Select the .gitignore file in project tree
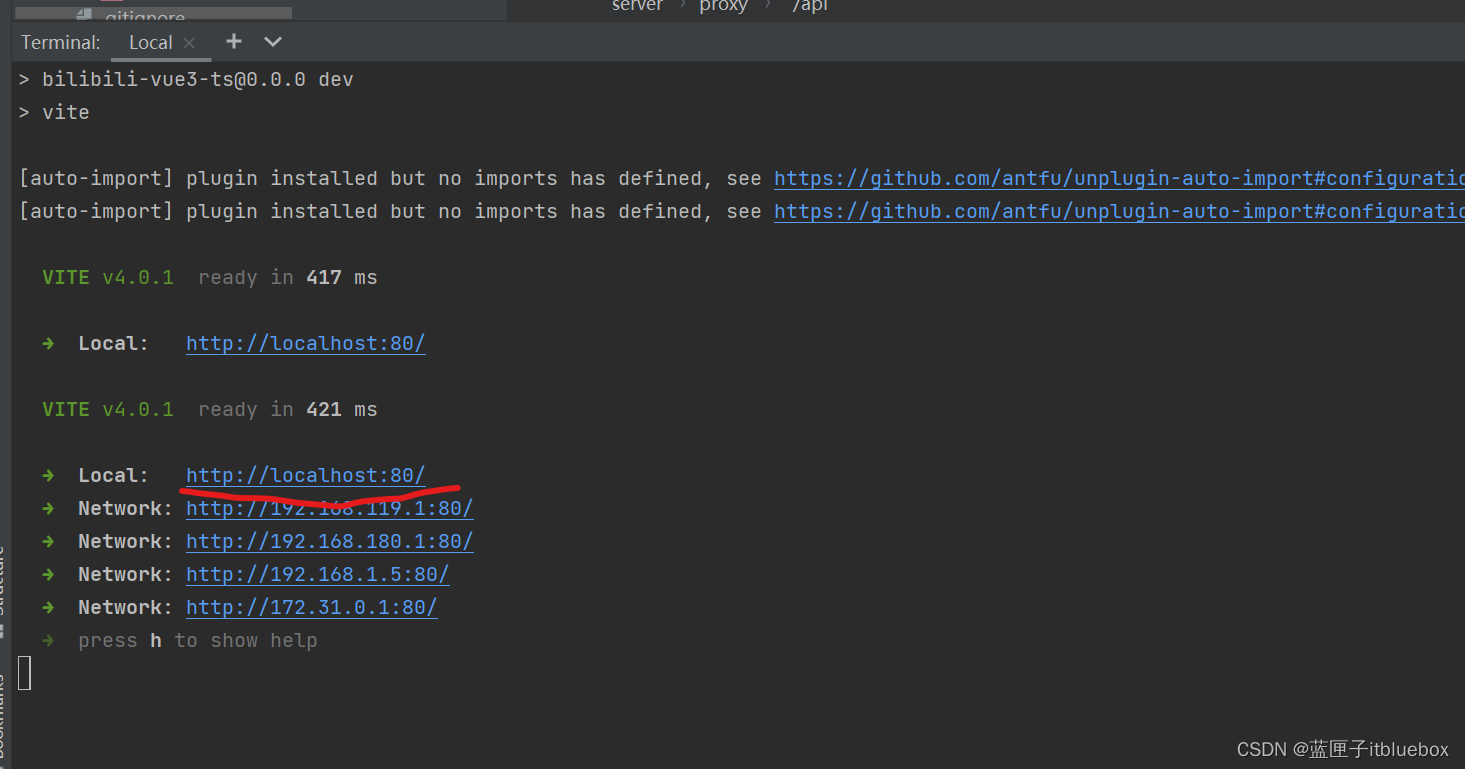The height and width of the screenshot is (769, 1465). click(145, 15)
